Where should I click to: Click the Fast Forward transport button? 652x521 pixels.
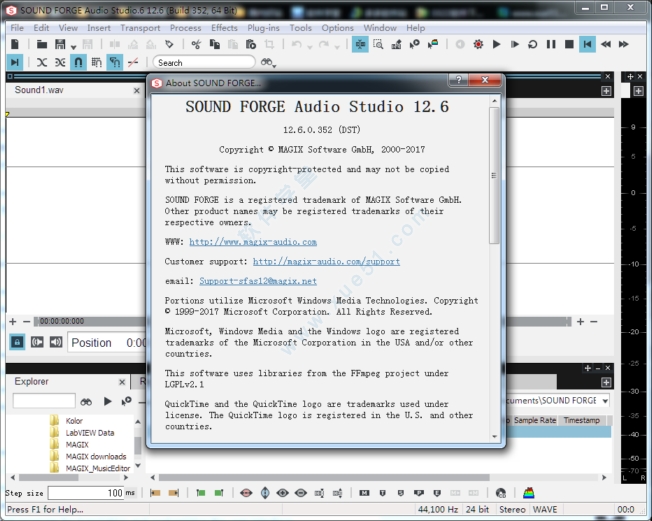pos(624,44)
